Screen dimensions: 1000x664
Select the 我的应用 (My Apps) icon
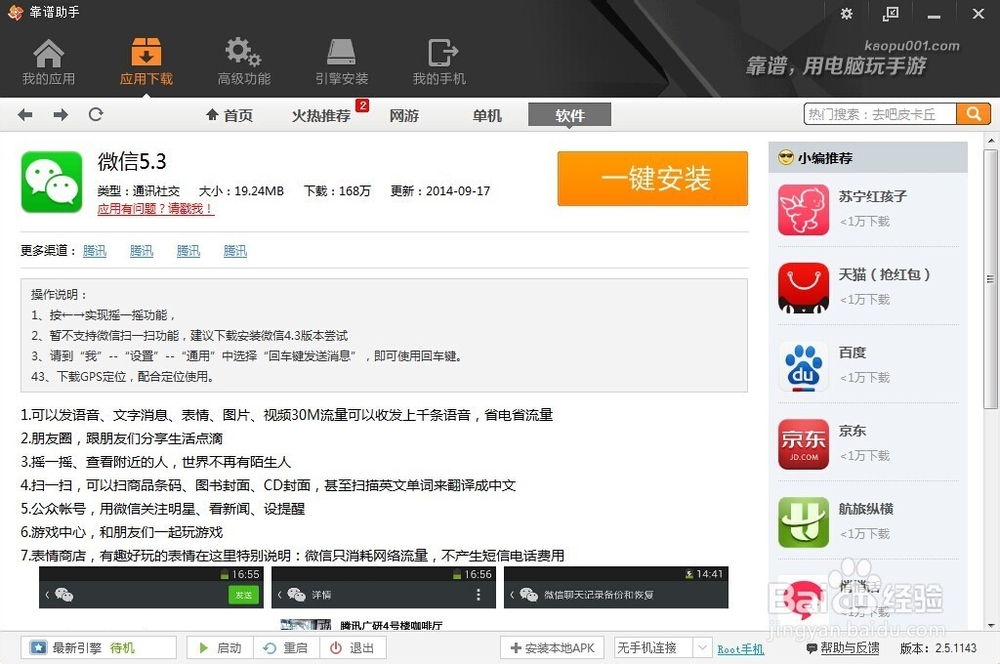tap(48, 58)
